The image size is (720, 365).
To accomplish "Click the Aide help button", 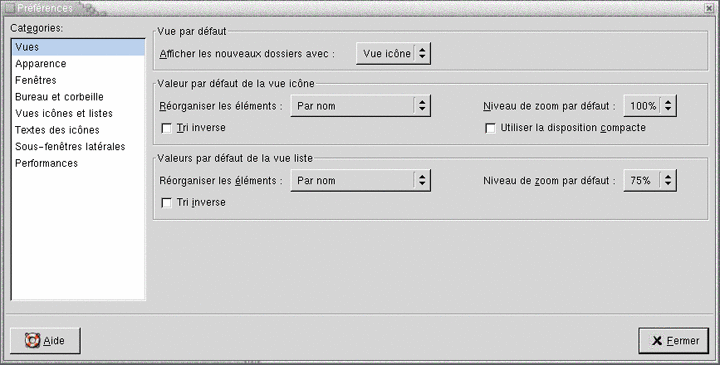I will 45,341.
